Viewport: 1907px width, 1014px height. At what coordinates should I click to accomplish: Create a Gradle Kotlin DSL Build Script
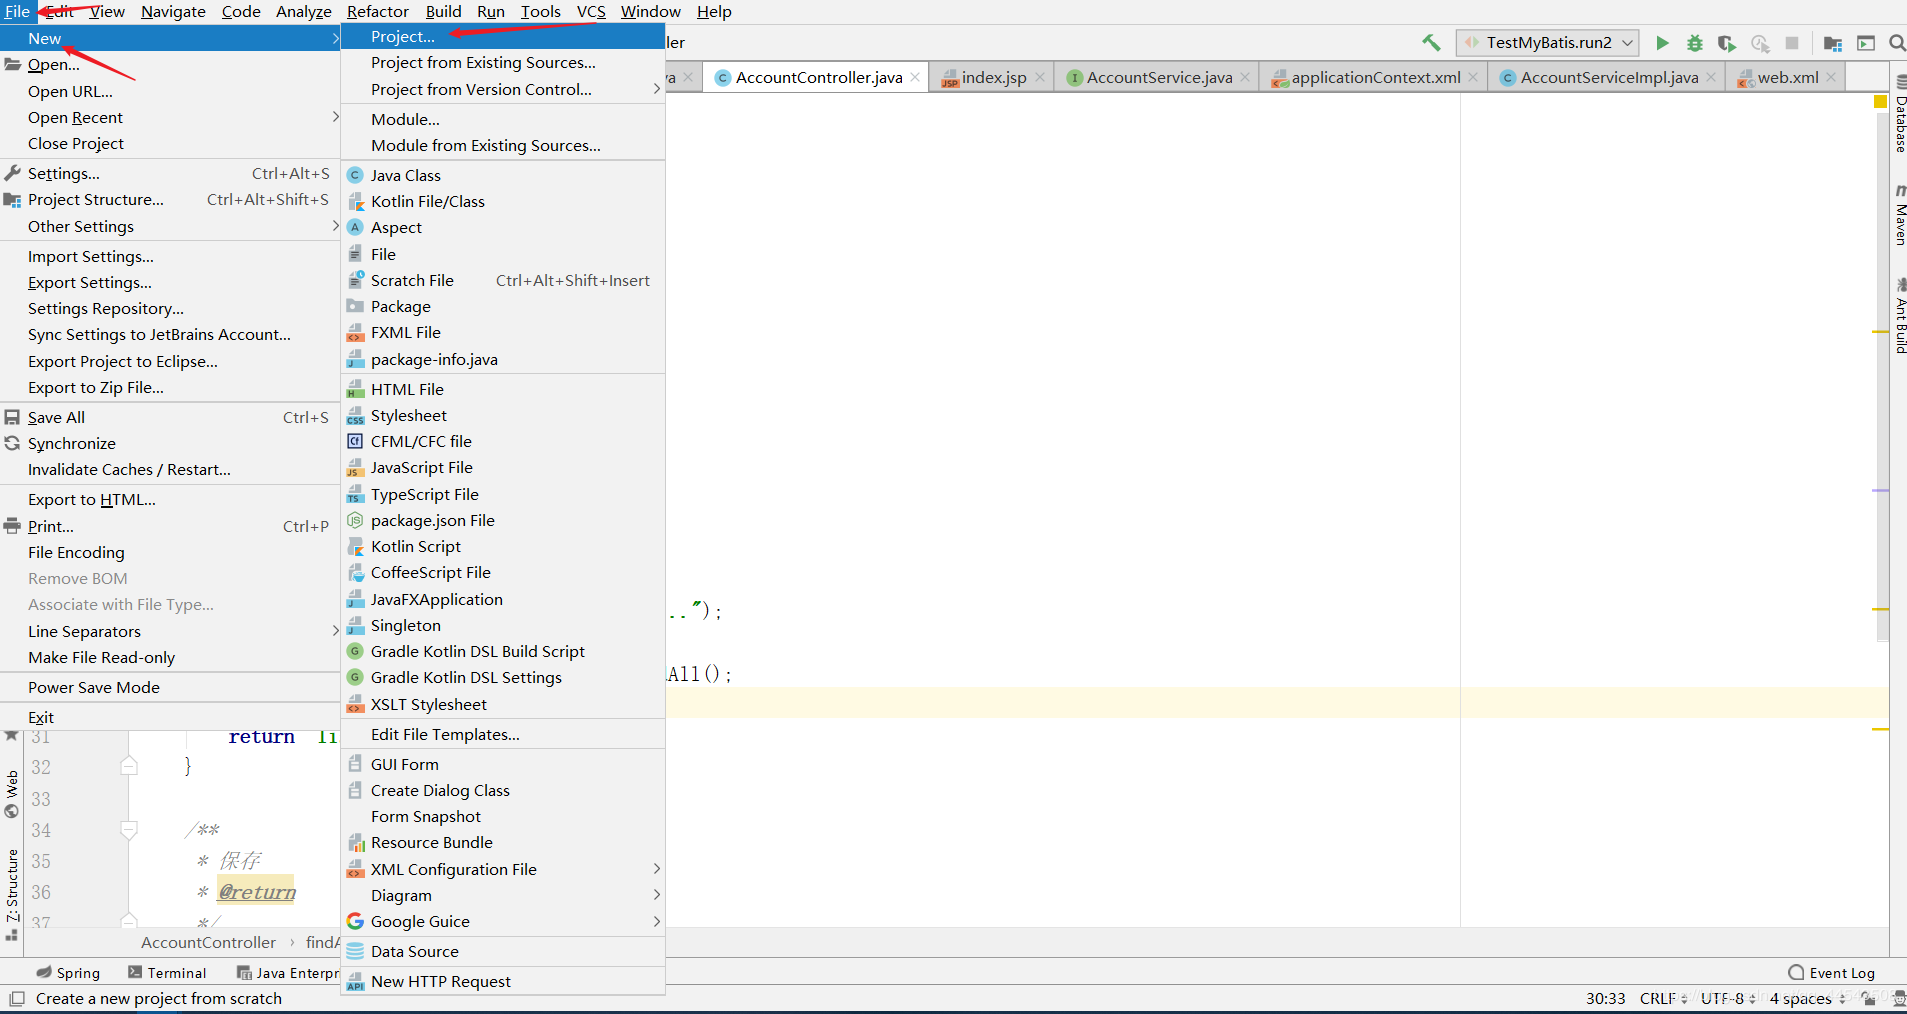pyautogui.click(x=503, y=651)
